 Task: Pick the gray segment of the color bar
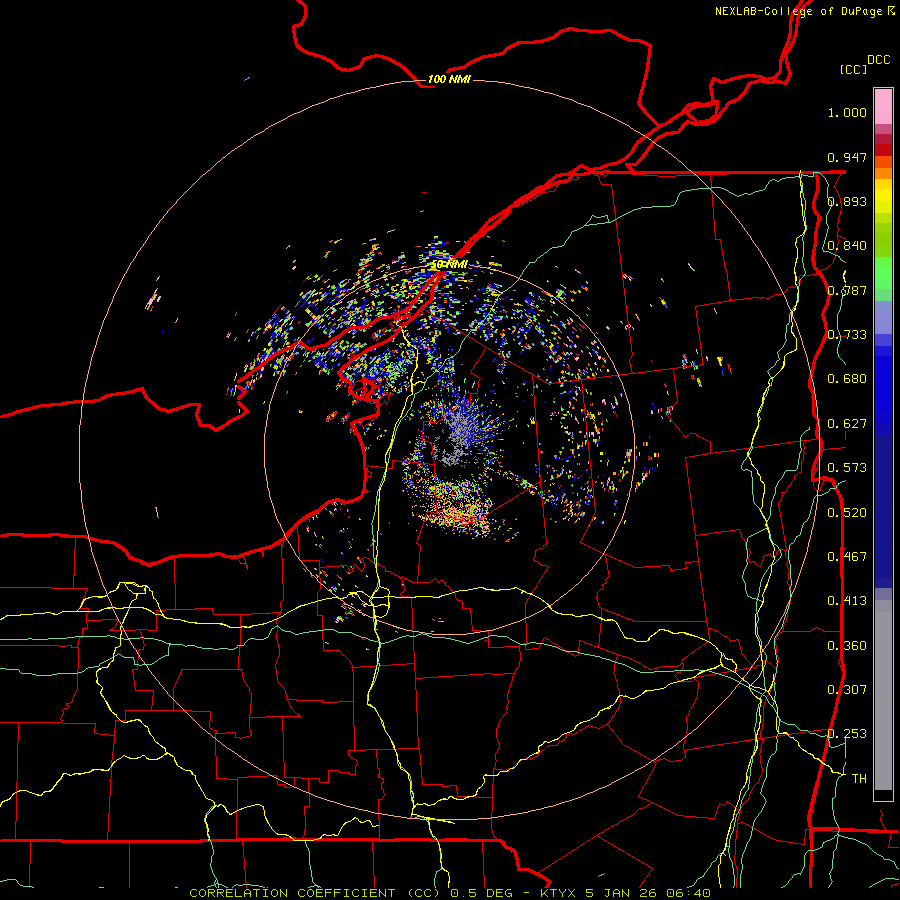[883, 695]
